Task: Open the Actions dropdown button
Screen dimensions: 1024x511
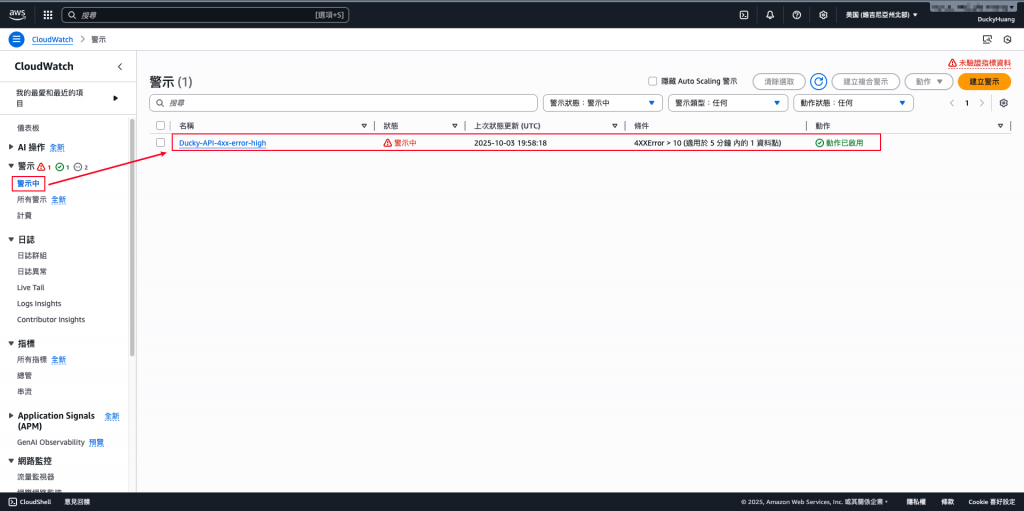Action: click(x=929, y=82)
